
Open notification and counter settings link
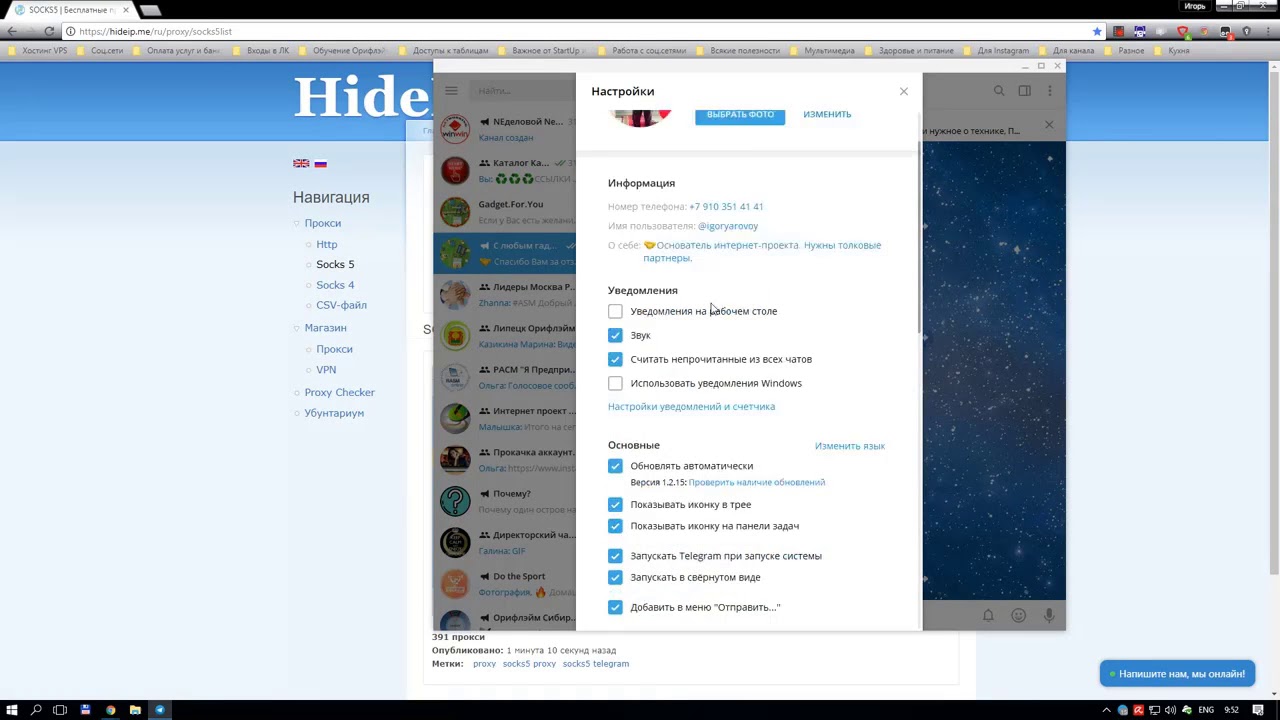(x=691, y=407)
